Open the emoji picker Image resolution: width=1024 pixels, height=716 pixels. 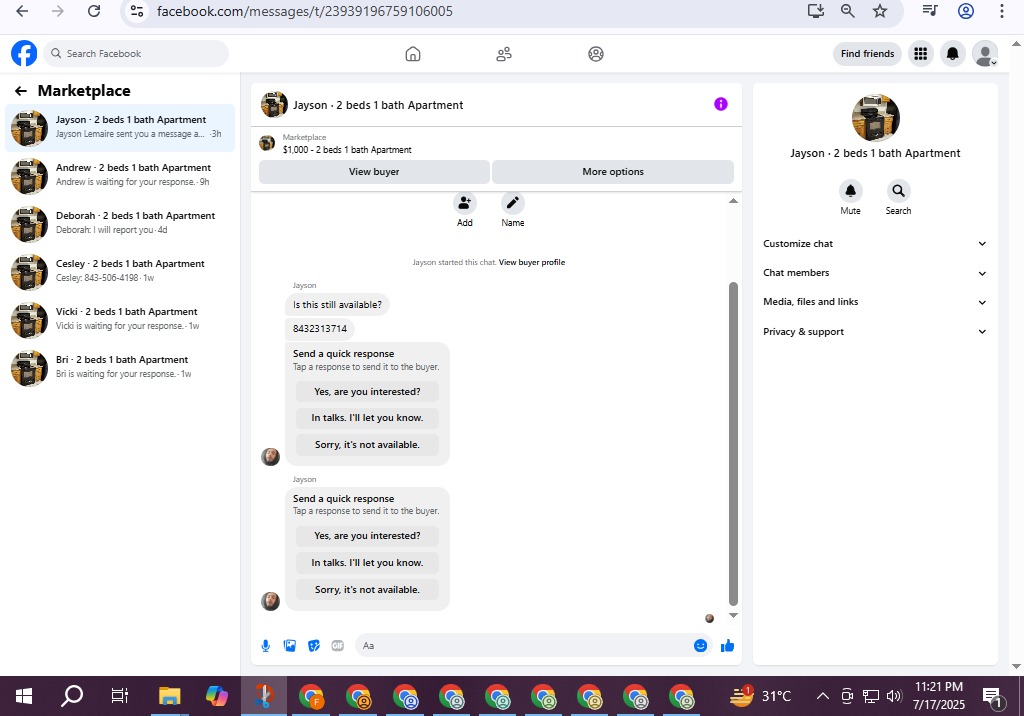click(700, 645)
